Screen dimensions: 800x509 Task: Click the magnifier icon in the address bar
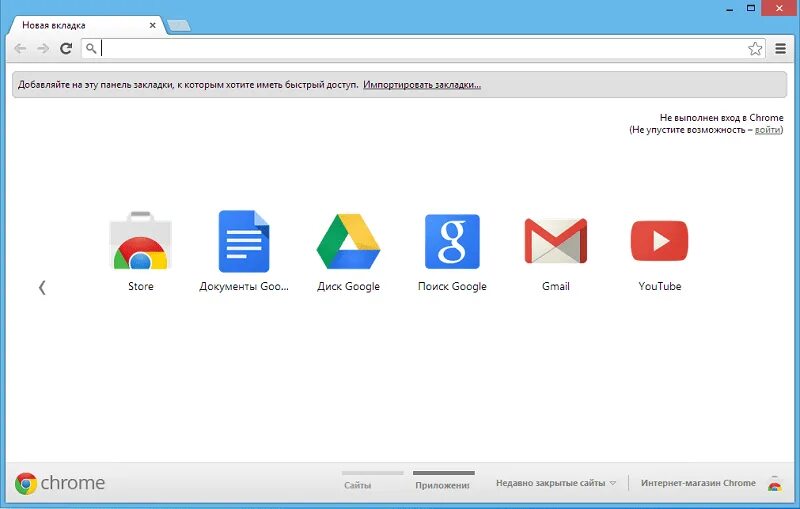[x=91, y=48]
